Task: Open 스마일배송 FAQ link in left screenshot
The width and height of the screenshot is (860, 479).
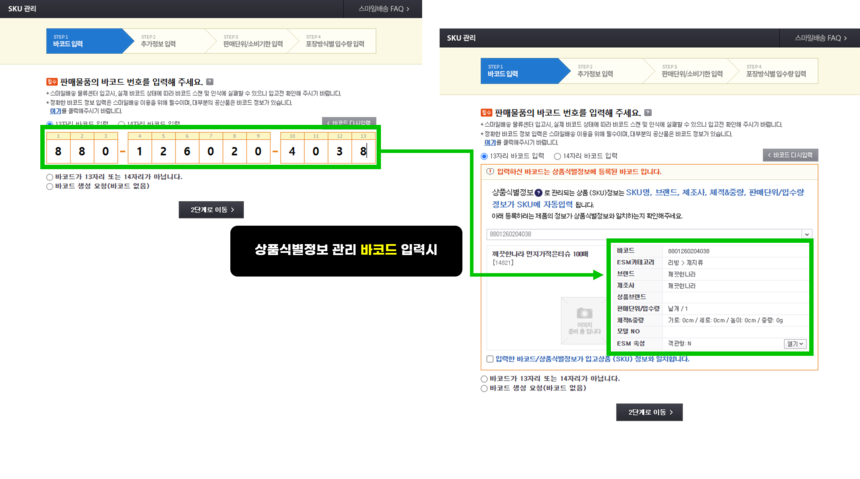Action: [x=383, y=9]
